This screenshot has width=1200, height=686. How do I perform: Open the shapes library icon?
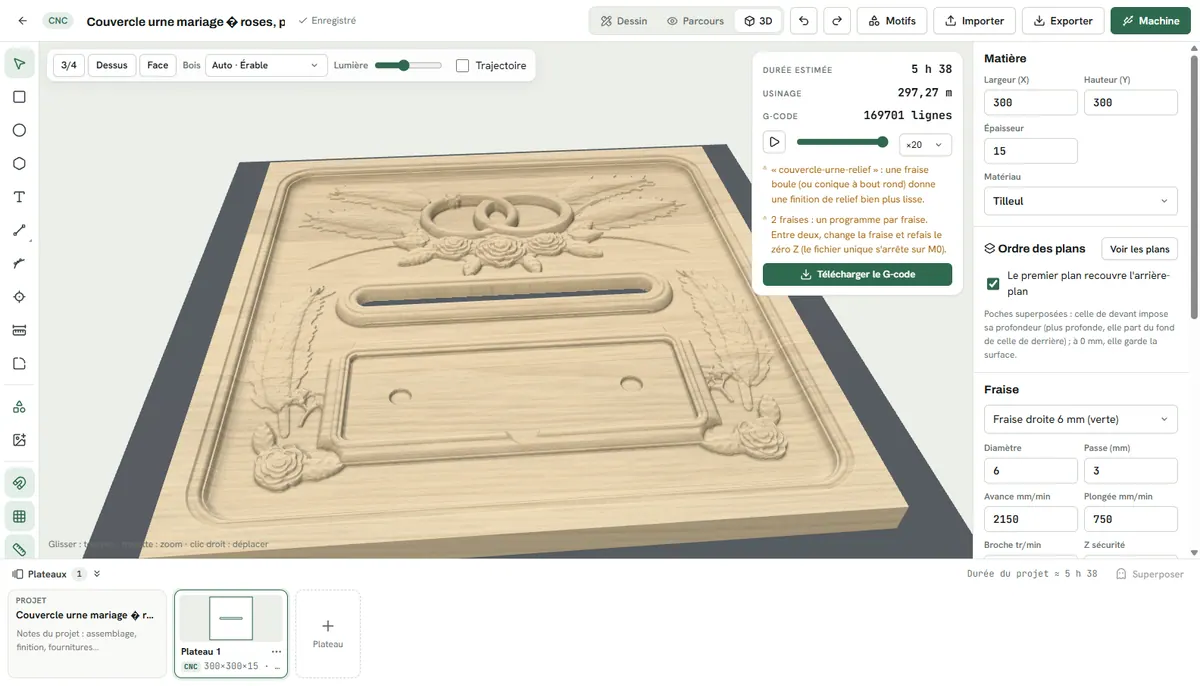click(x=19, y=407)
